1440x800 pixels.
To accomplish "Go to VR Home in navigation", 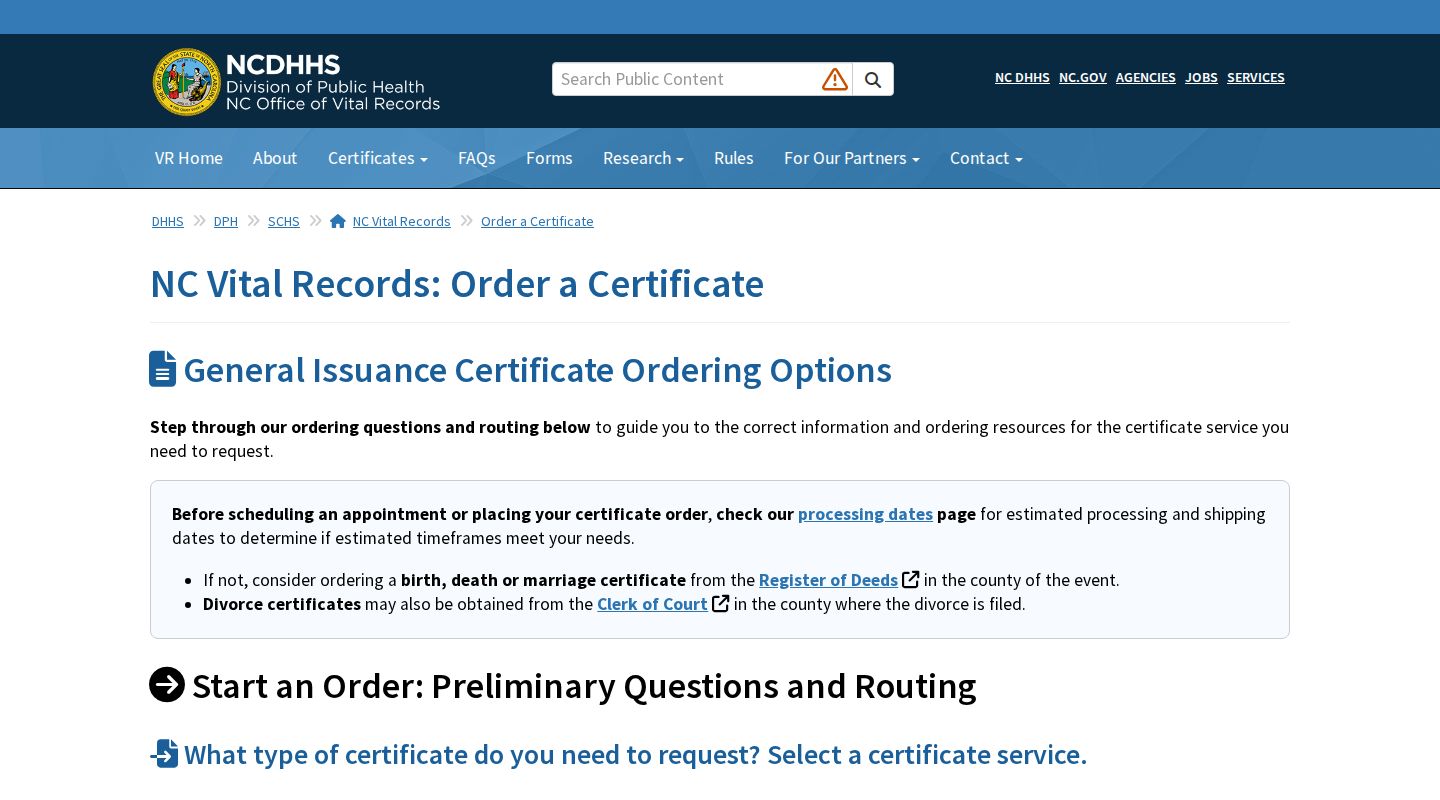I will pos(189,158).
